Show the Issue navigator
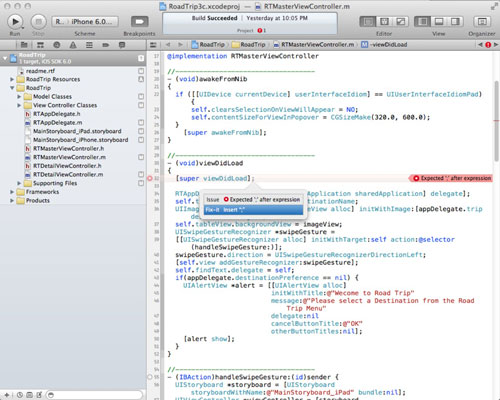This screenshot has width=500, height=400. click(x=73, y=45)
